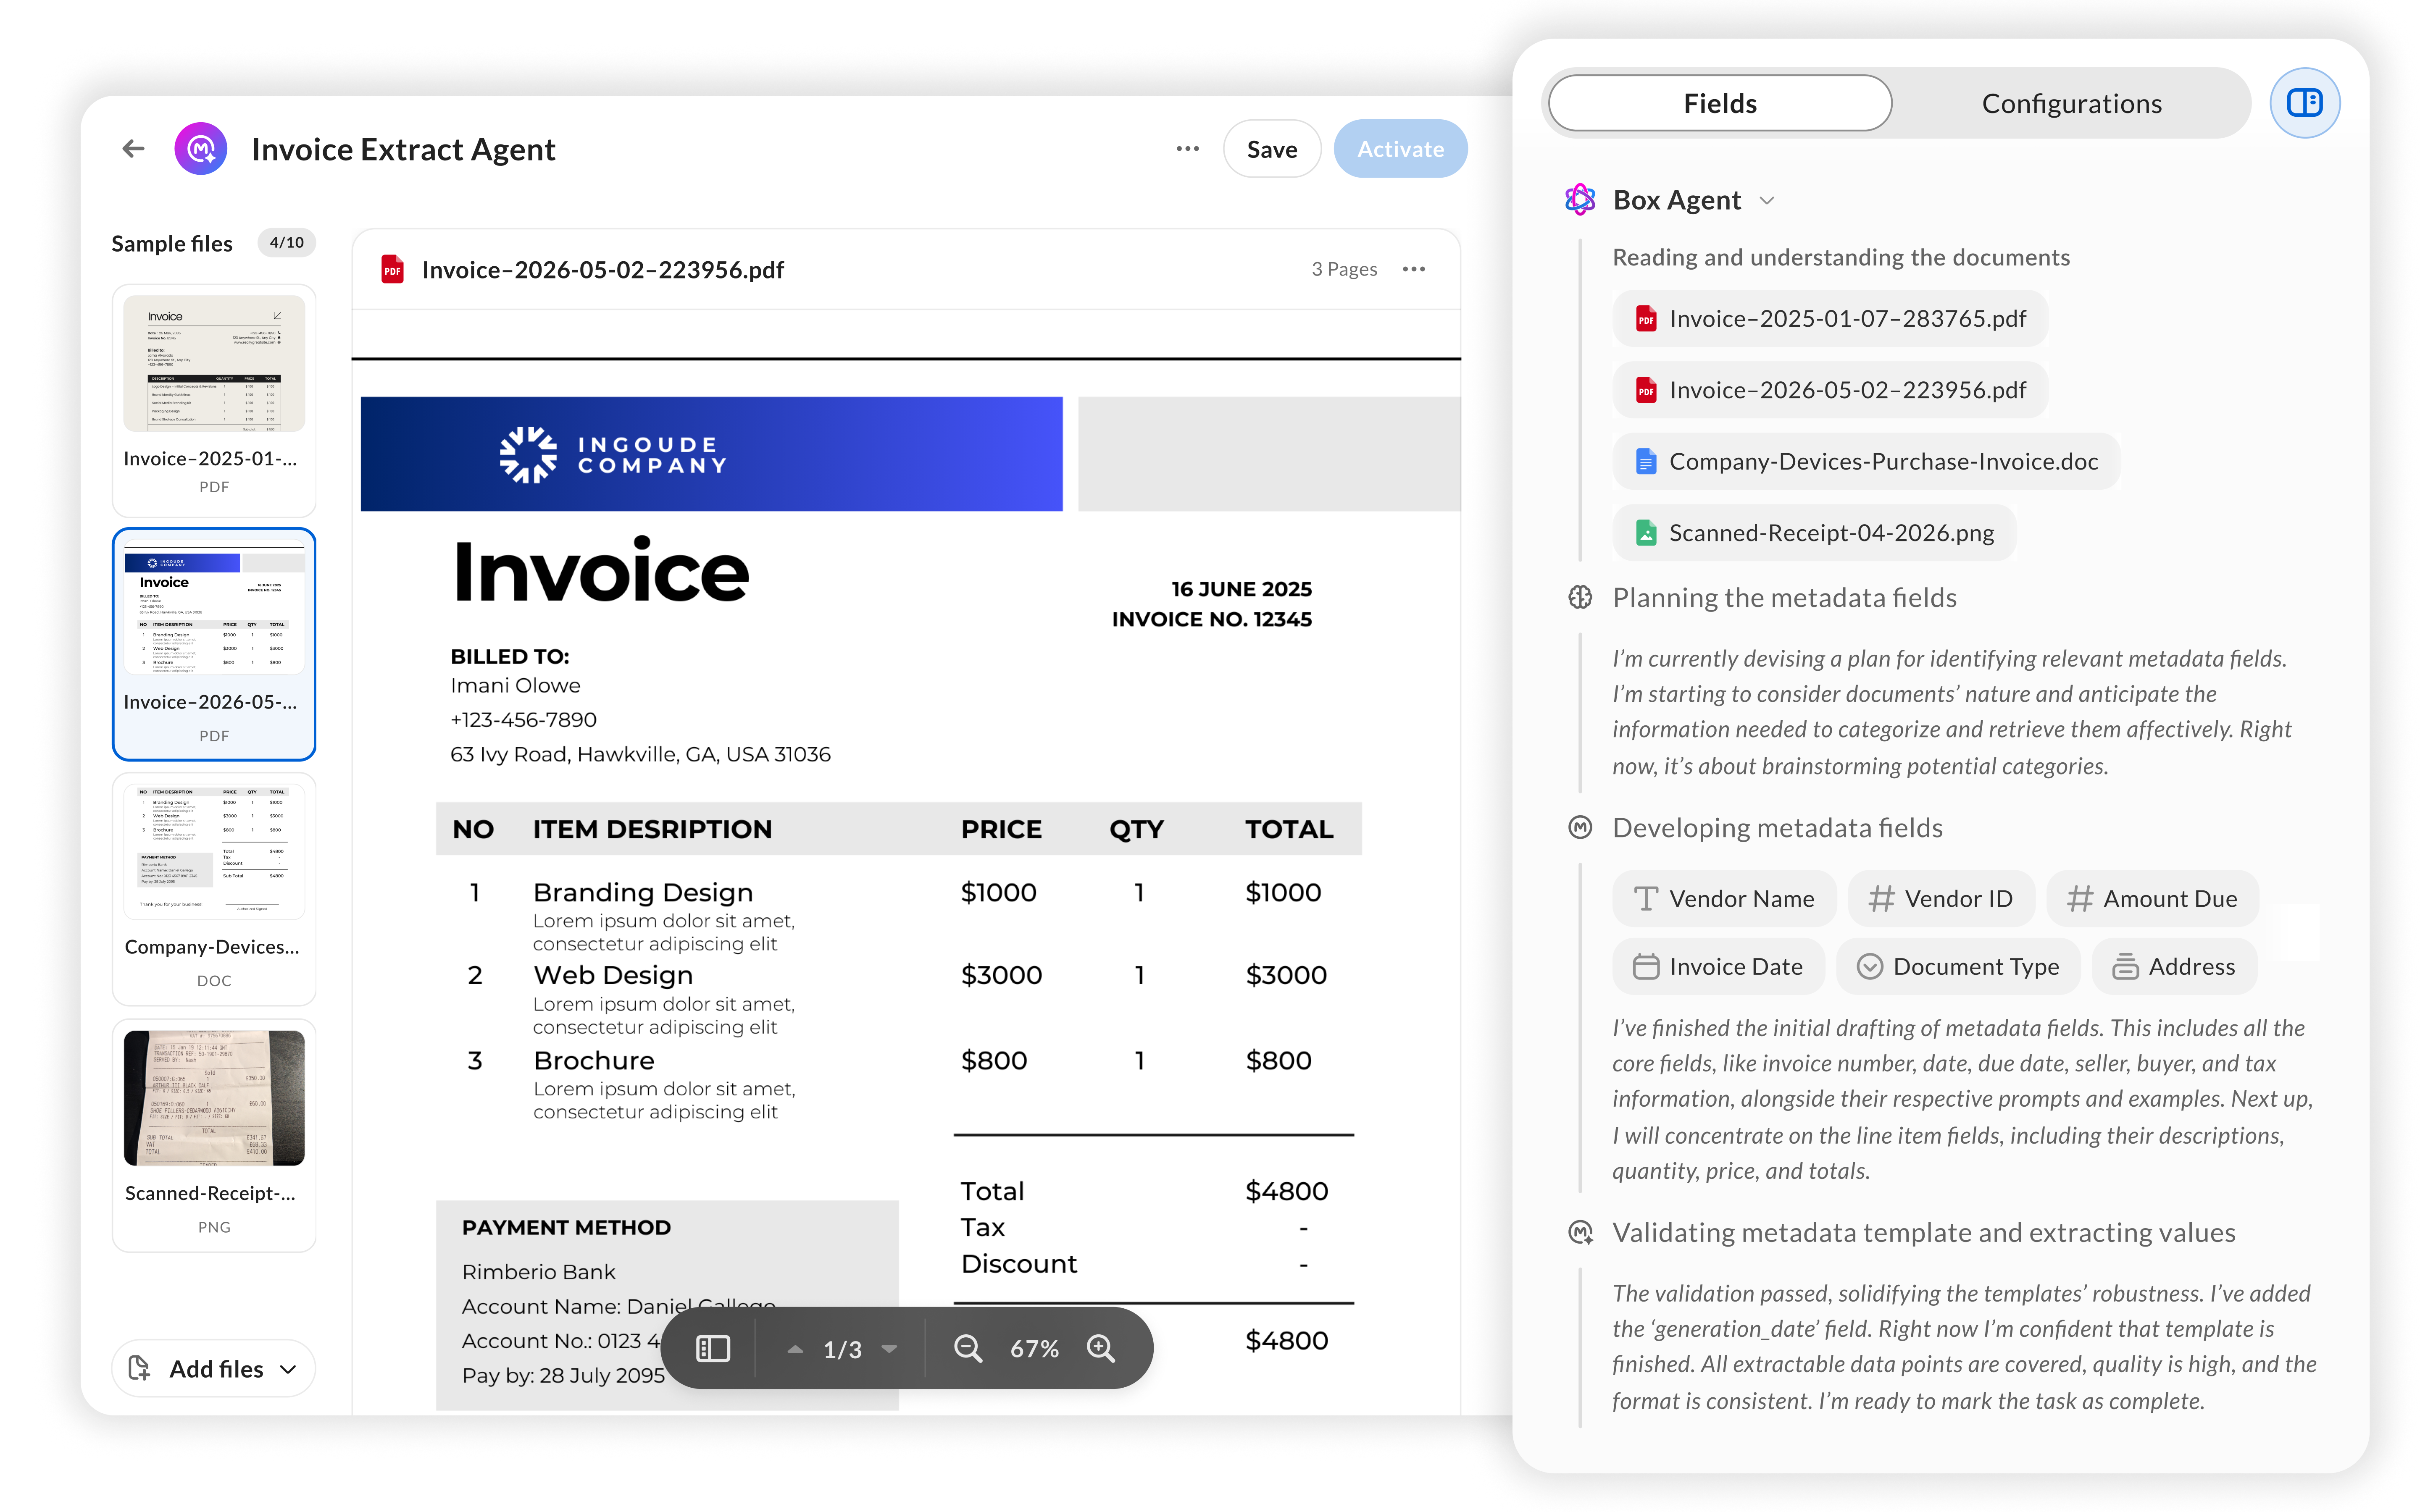Click the PDF icon on Invoice-2025-01-07 chip
Screen dimensions: 2420x1512
click(x=1646, y=319)
